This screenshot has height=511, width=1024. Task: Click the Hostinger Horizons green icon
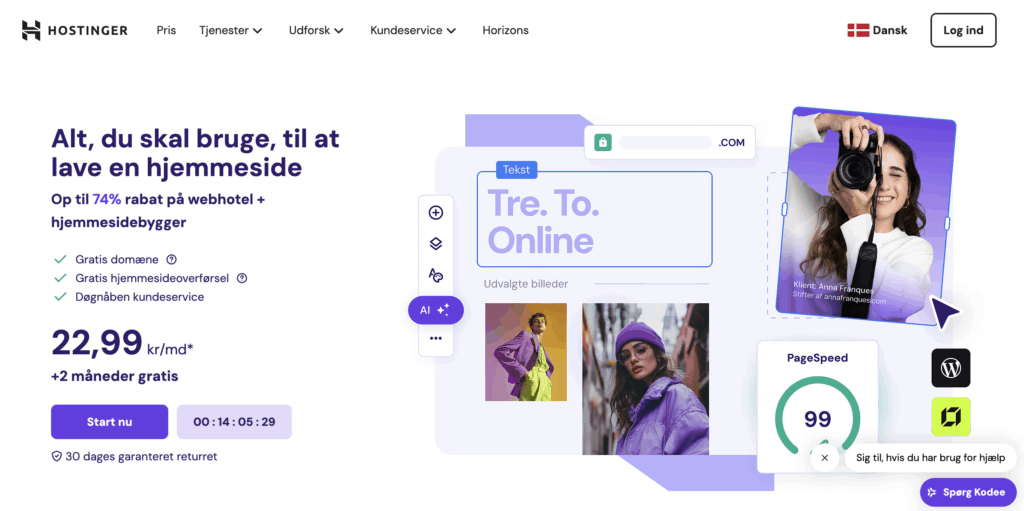point(950,417)
